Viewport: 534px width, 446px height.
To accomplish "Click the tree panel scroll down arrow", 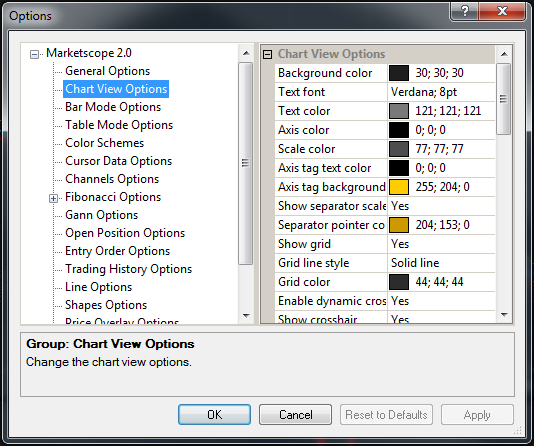I will (246, 316).
